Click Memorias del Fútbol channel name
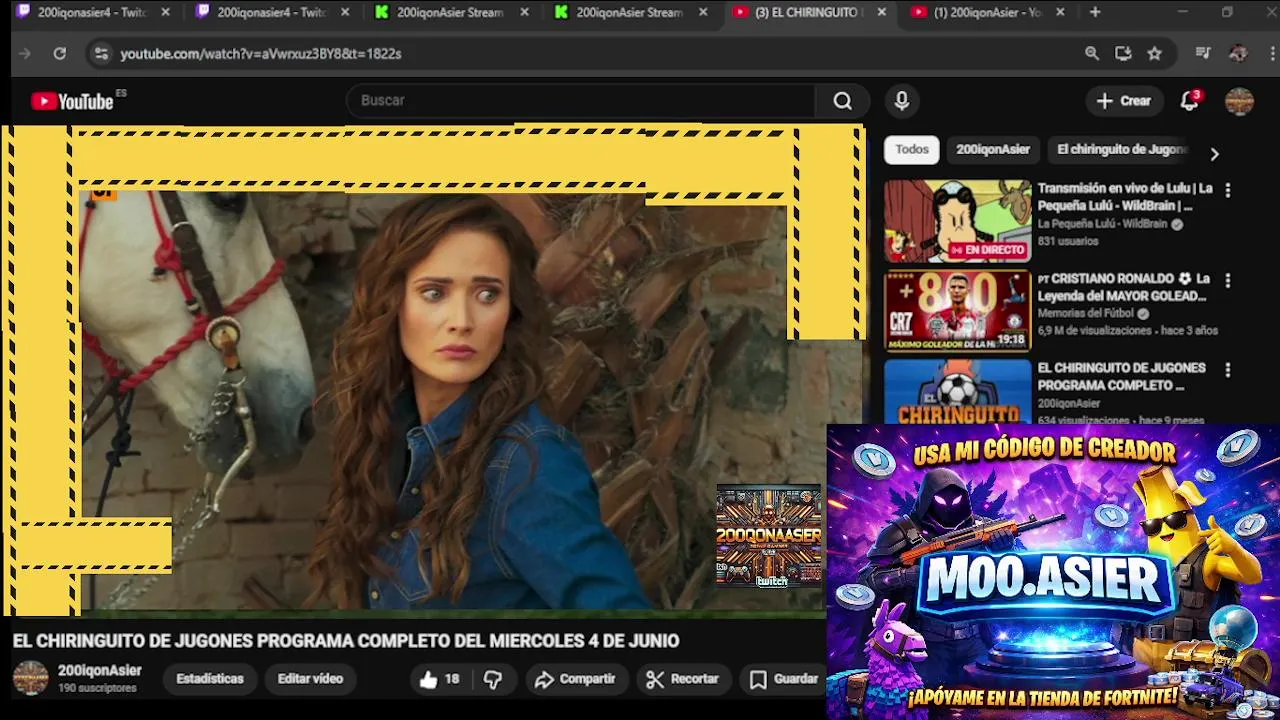1280x720 pixels. click(1086, 314)
